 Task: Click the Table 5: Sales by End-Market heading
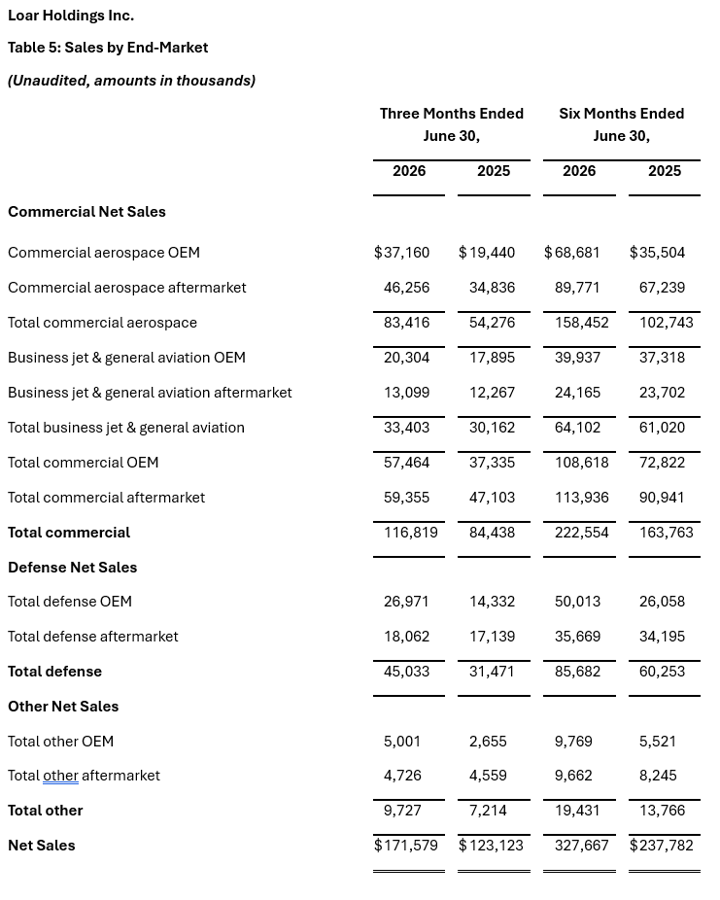tap(108, 48)
